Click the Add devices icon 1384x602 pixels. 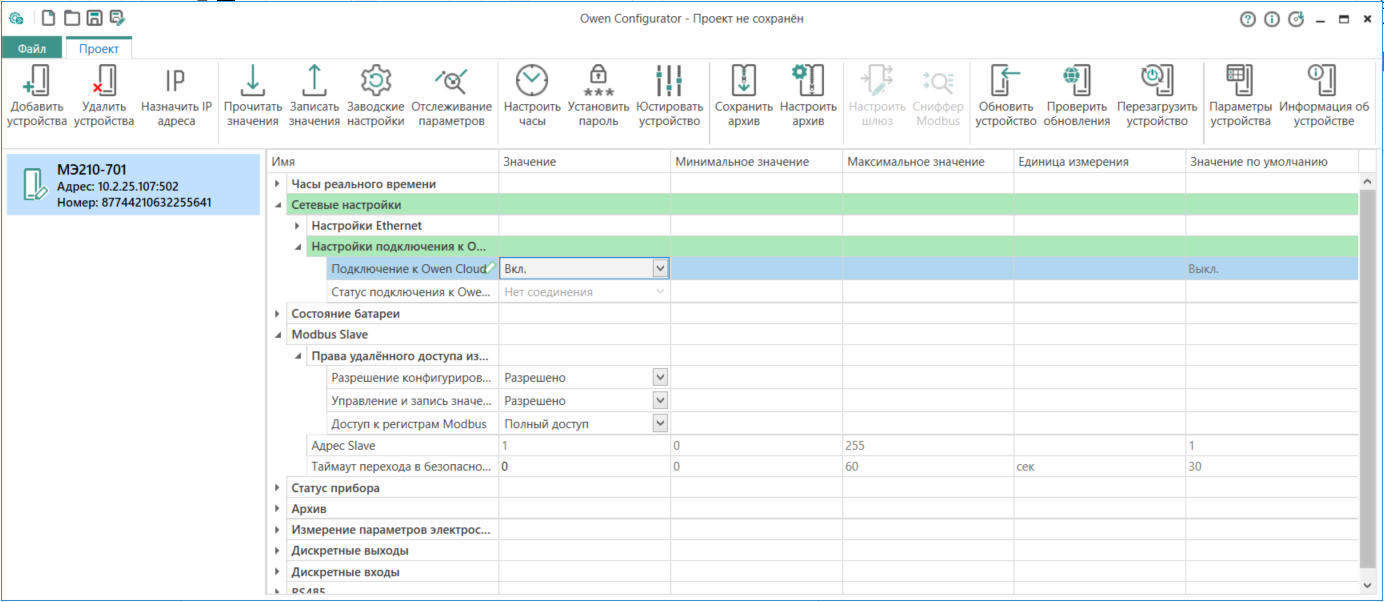pyautogui.click(x=36, y=81)
